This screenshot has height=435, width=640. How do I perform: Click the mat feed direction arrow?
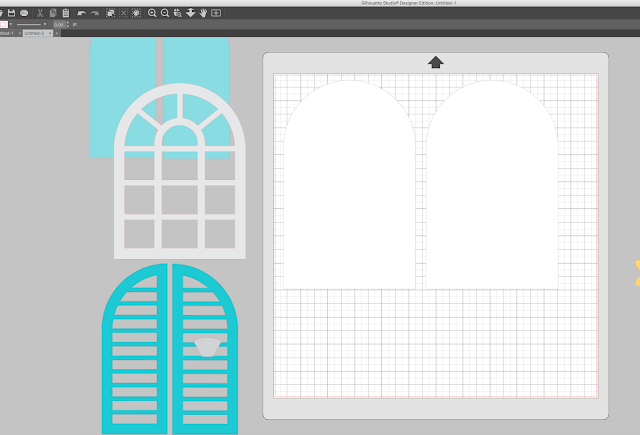click(436, 62)
